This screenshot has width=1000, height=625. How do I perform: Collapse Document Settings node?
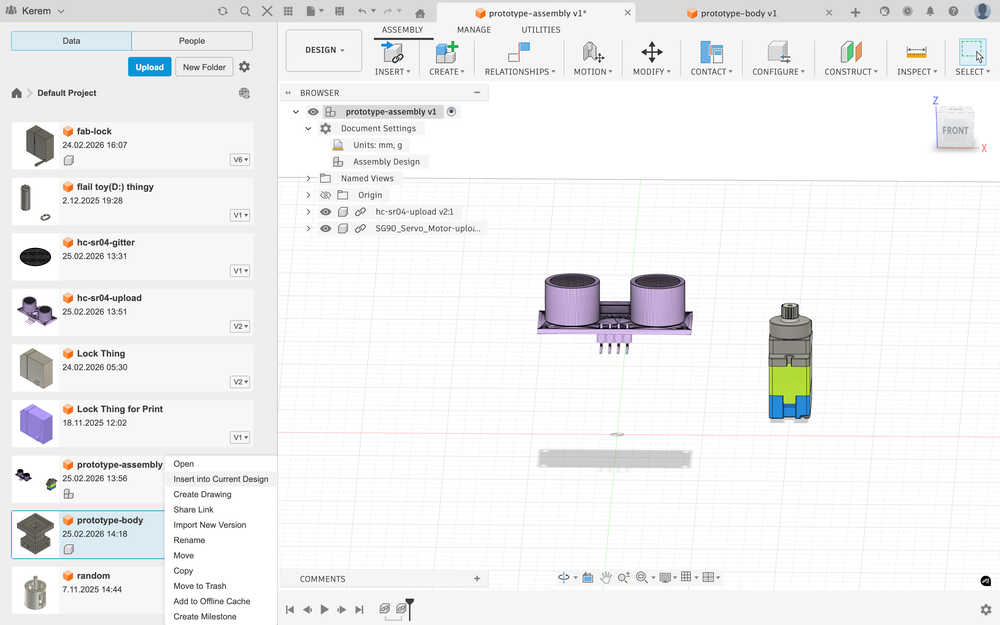coord(308,128)
